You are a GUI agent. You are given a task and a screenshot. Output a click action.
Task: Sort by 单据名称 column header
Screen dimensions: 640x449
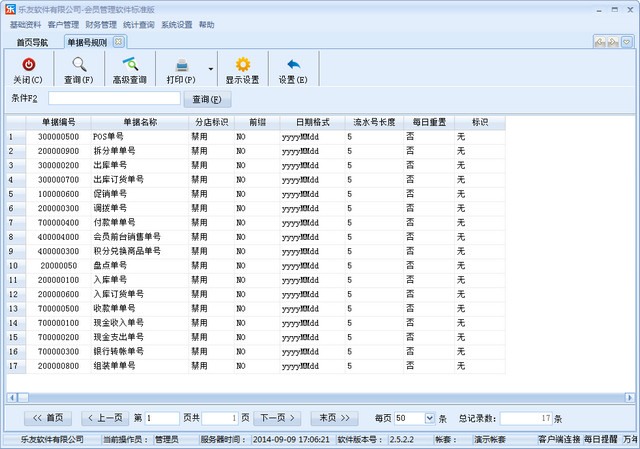pyautogui.click(x=140, y=122)
